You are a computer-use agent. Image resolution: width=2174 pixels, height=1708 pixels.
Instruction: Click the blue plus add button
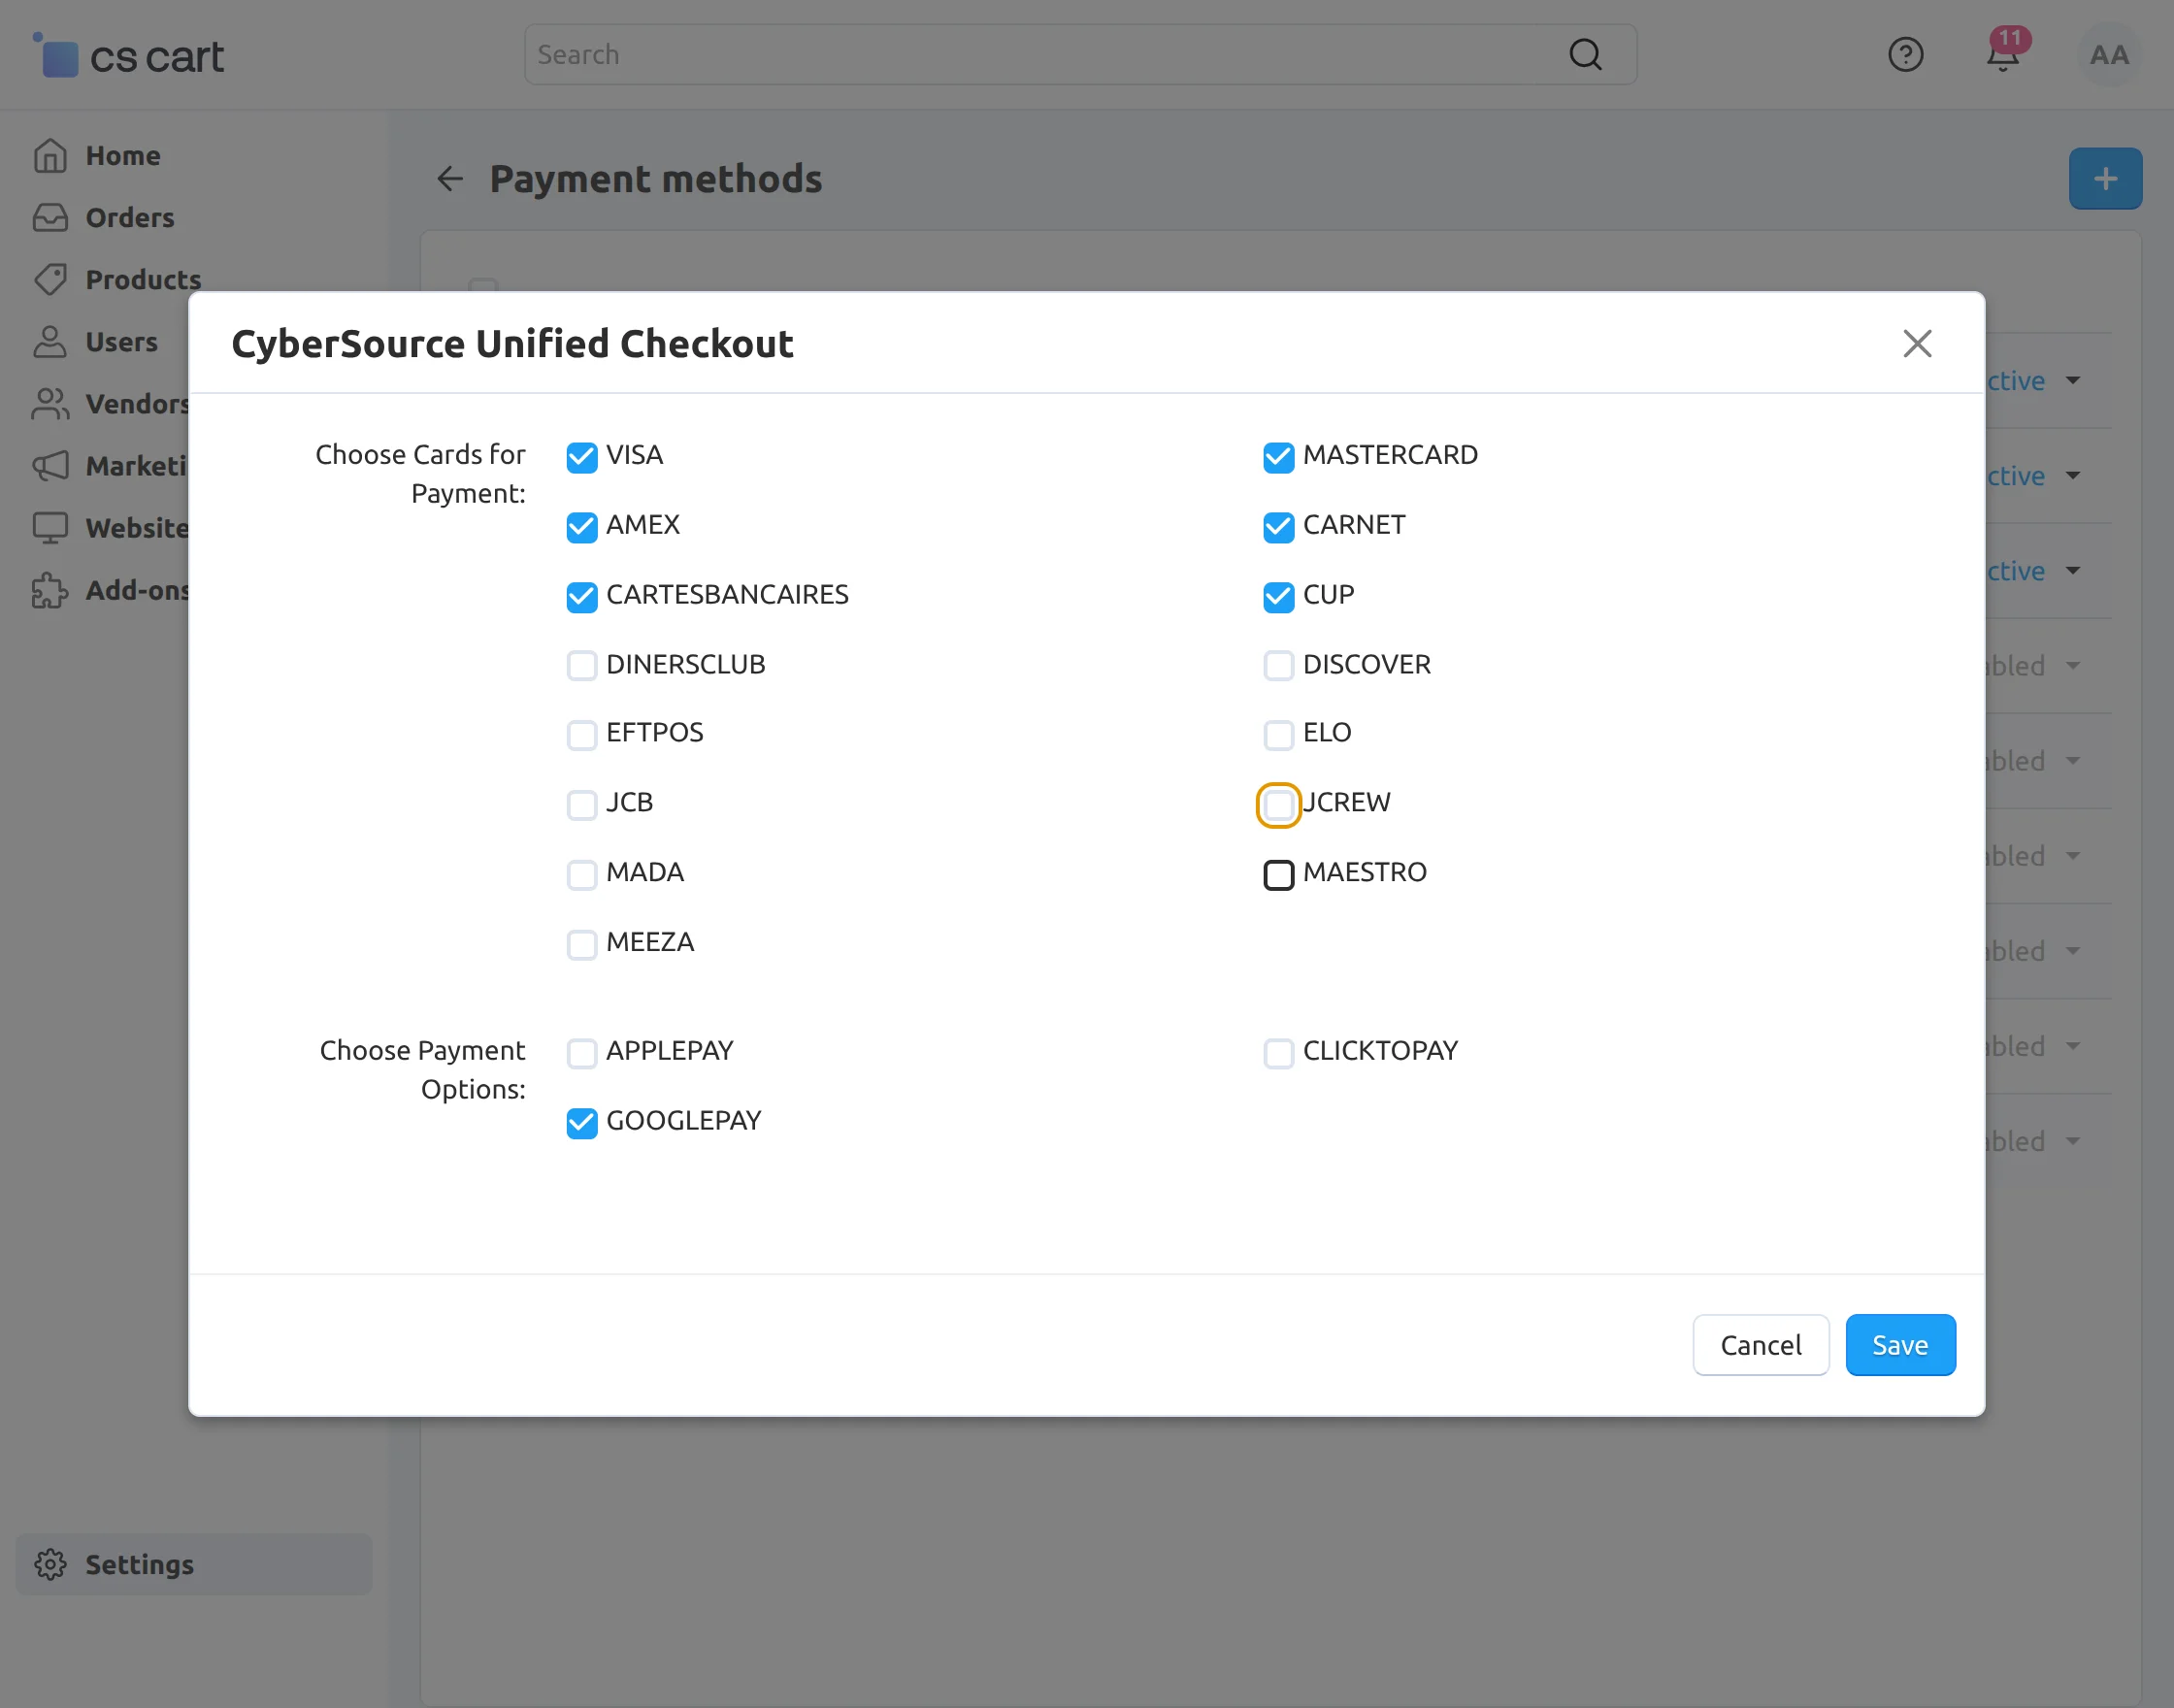click(x=2105, y=179)
